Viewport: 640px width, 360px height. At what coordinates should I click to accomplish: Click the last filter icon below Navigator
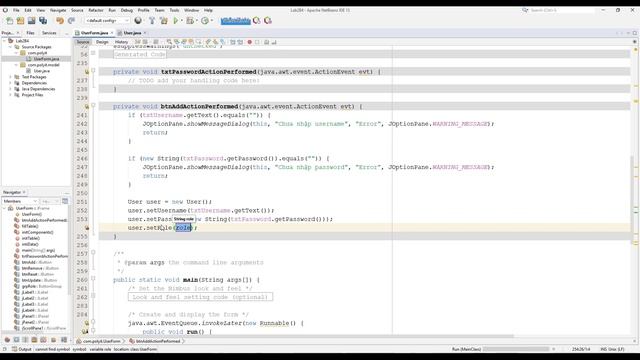tap(64, 340)
